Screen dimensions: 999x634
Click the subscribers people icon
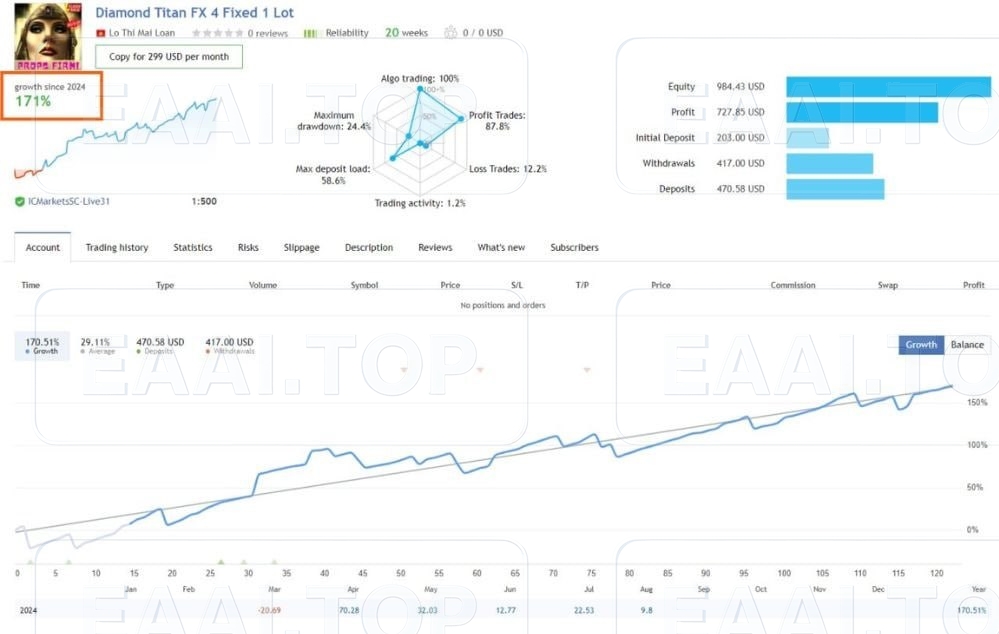451,33
